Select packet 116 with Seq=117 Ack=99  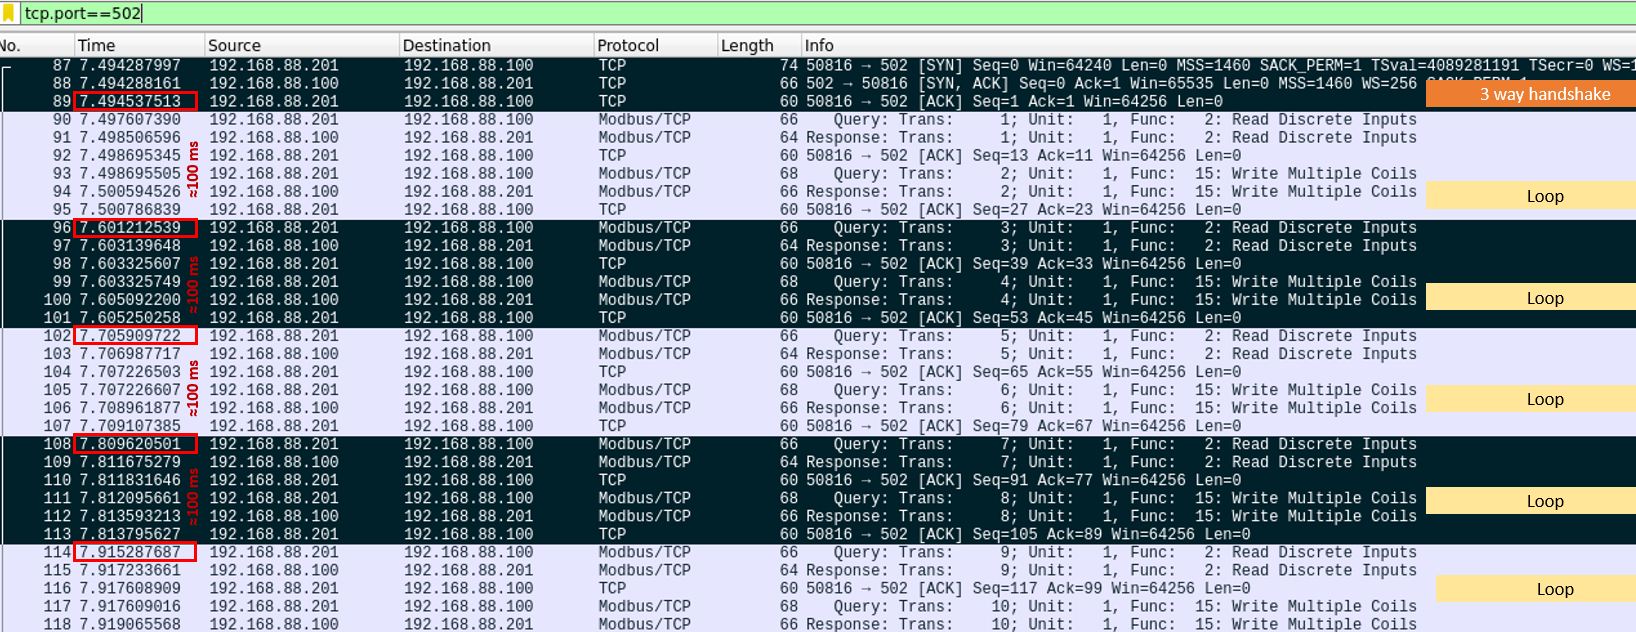818,588
